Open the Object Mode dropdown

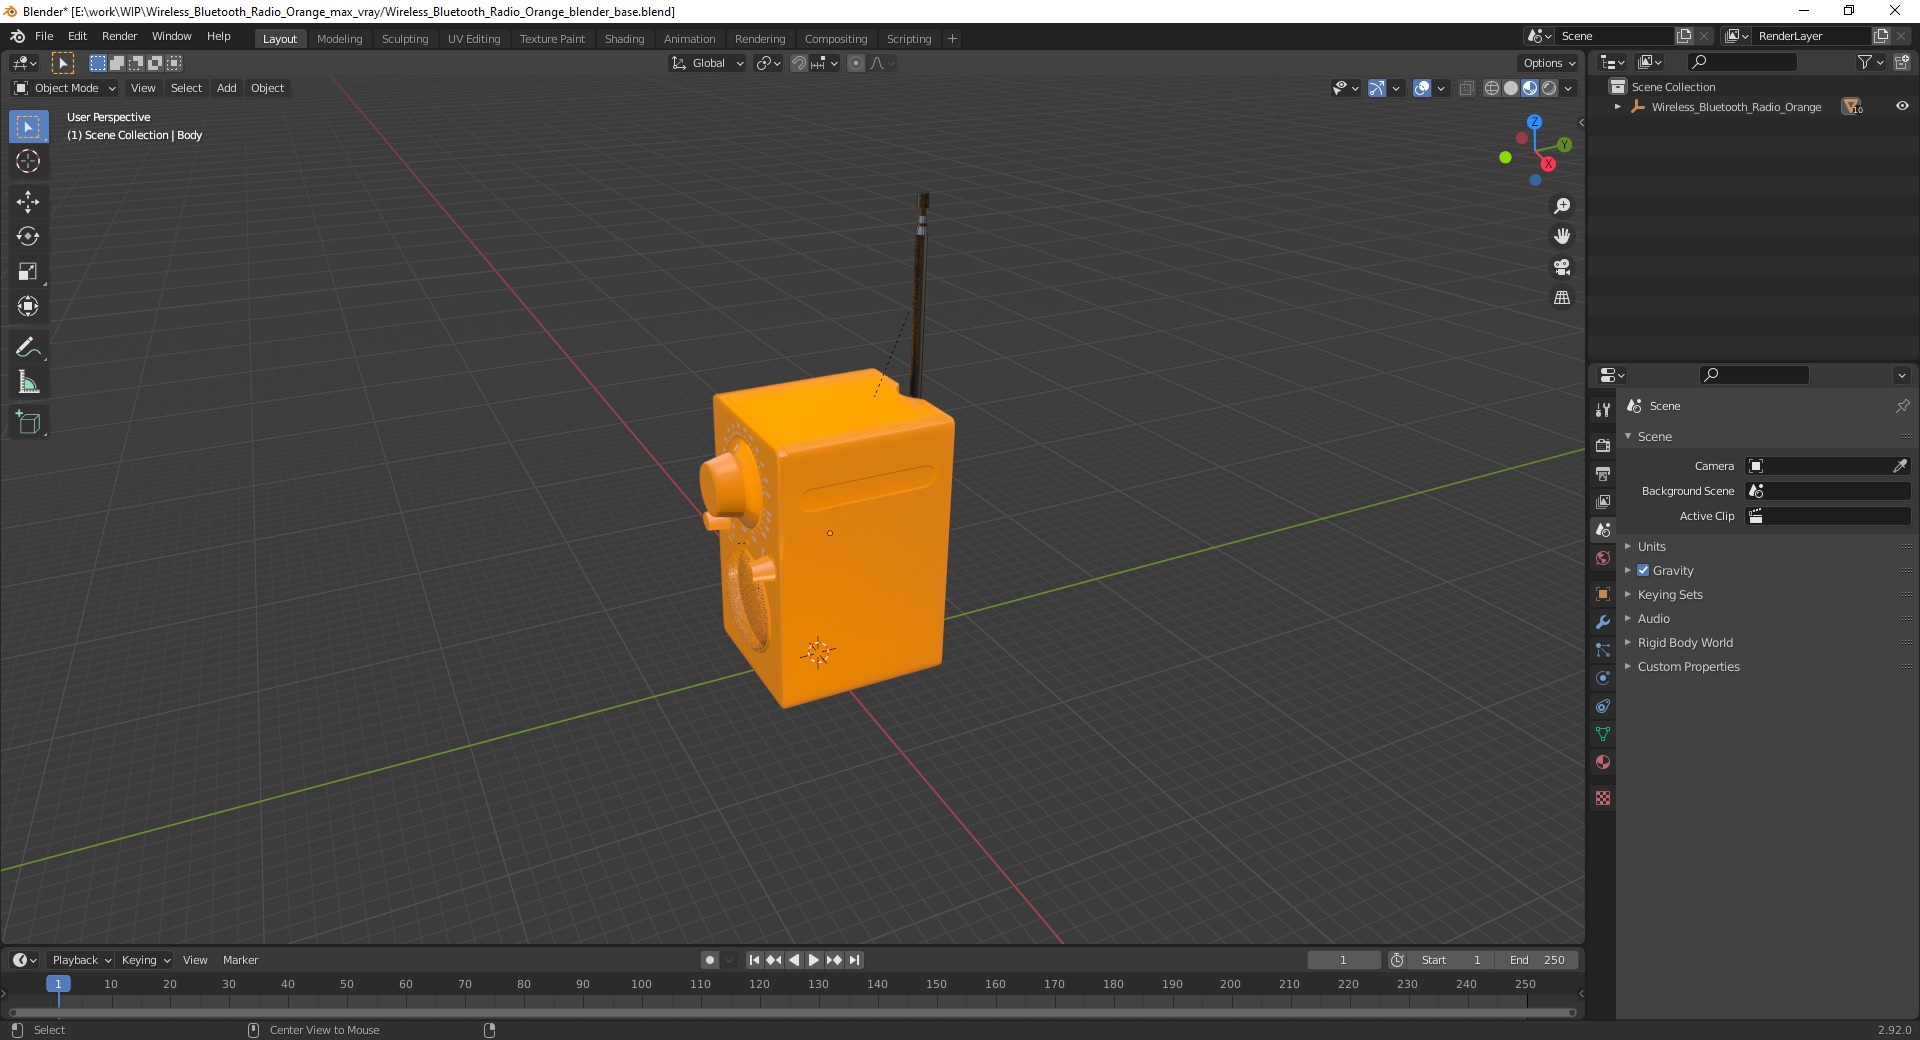pos(65,88)
